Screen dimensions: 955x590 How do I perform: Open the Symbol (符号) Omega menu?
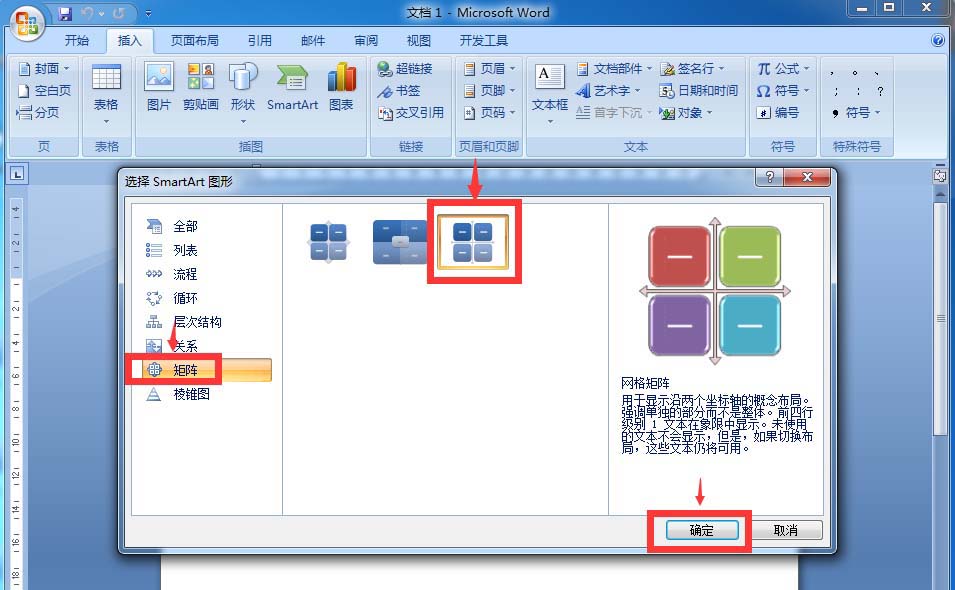pos(783,91)
